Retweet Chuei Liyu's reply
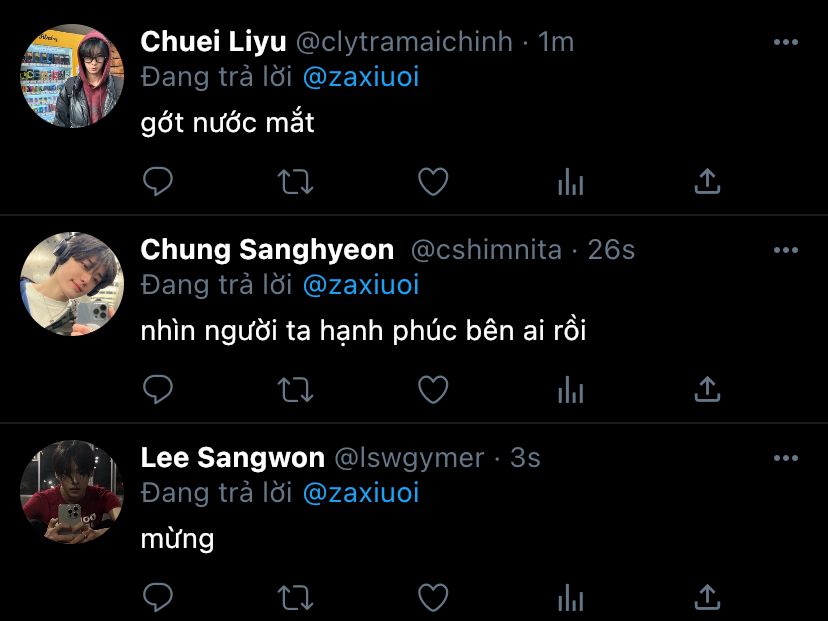This screenshot has height=621, width=828. pos(295,181)
